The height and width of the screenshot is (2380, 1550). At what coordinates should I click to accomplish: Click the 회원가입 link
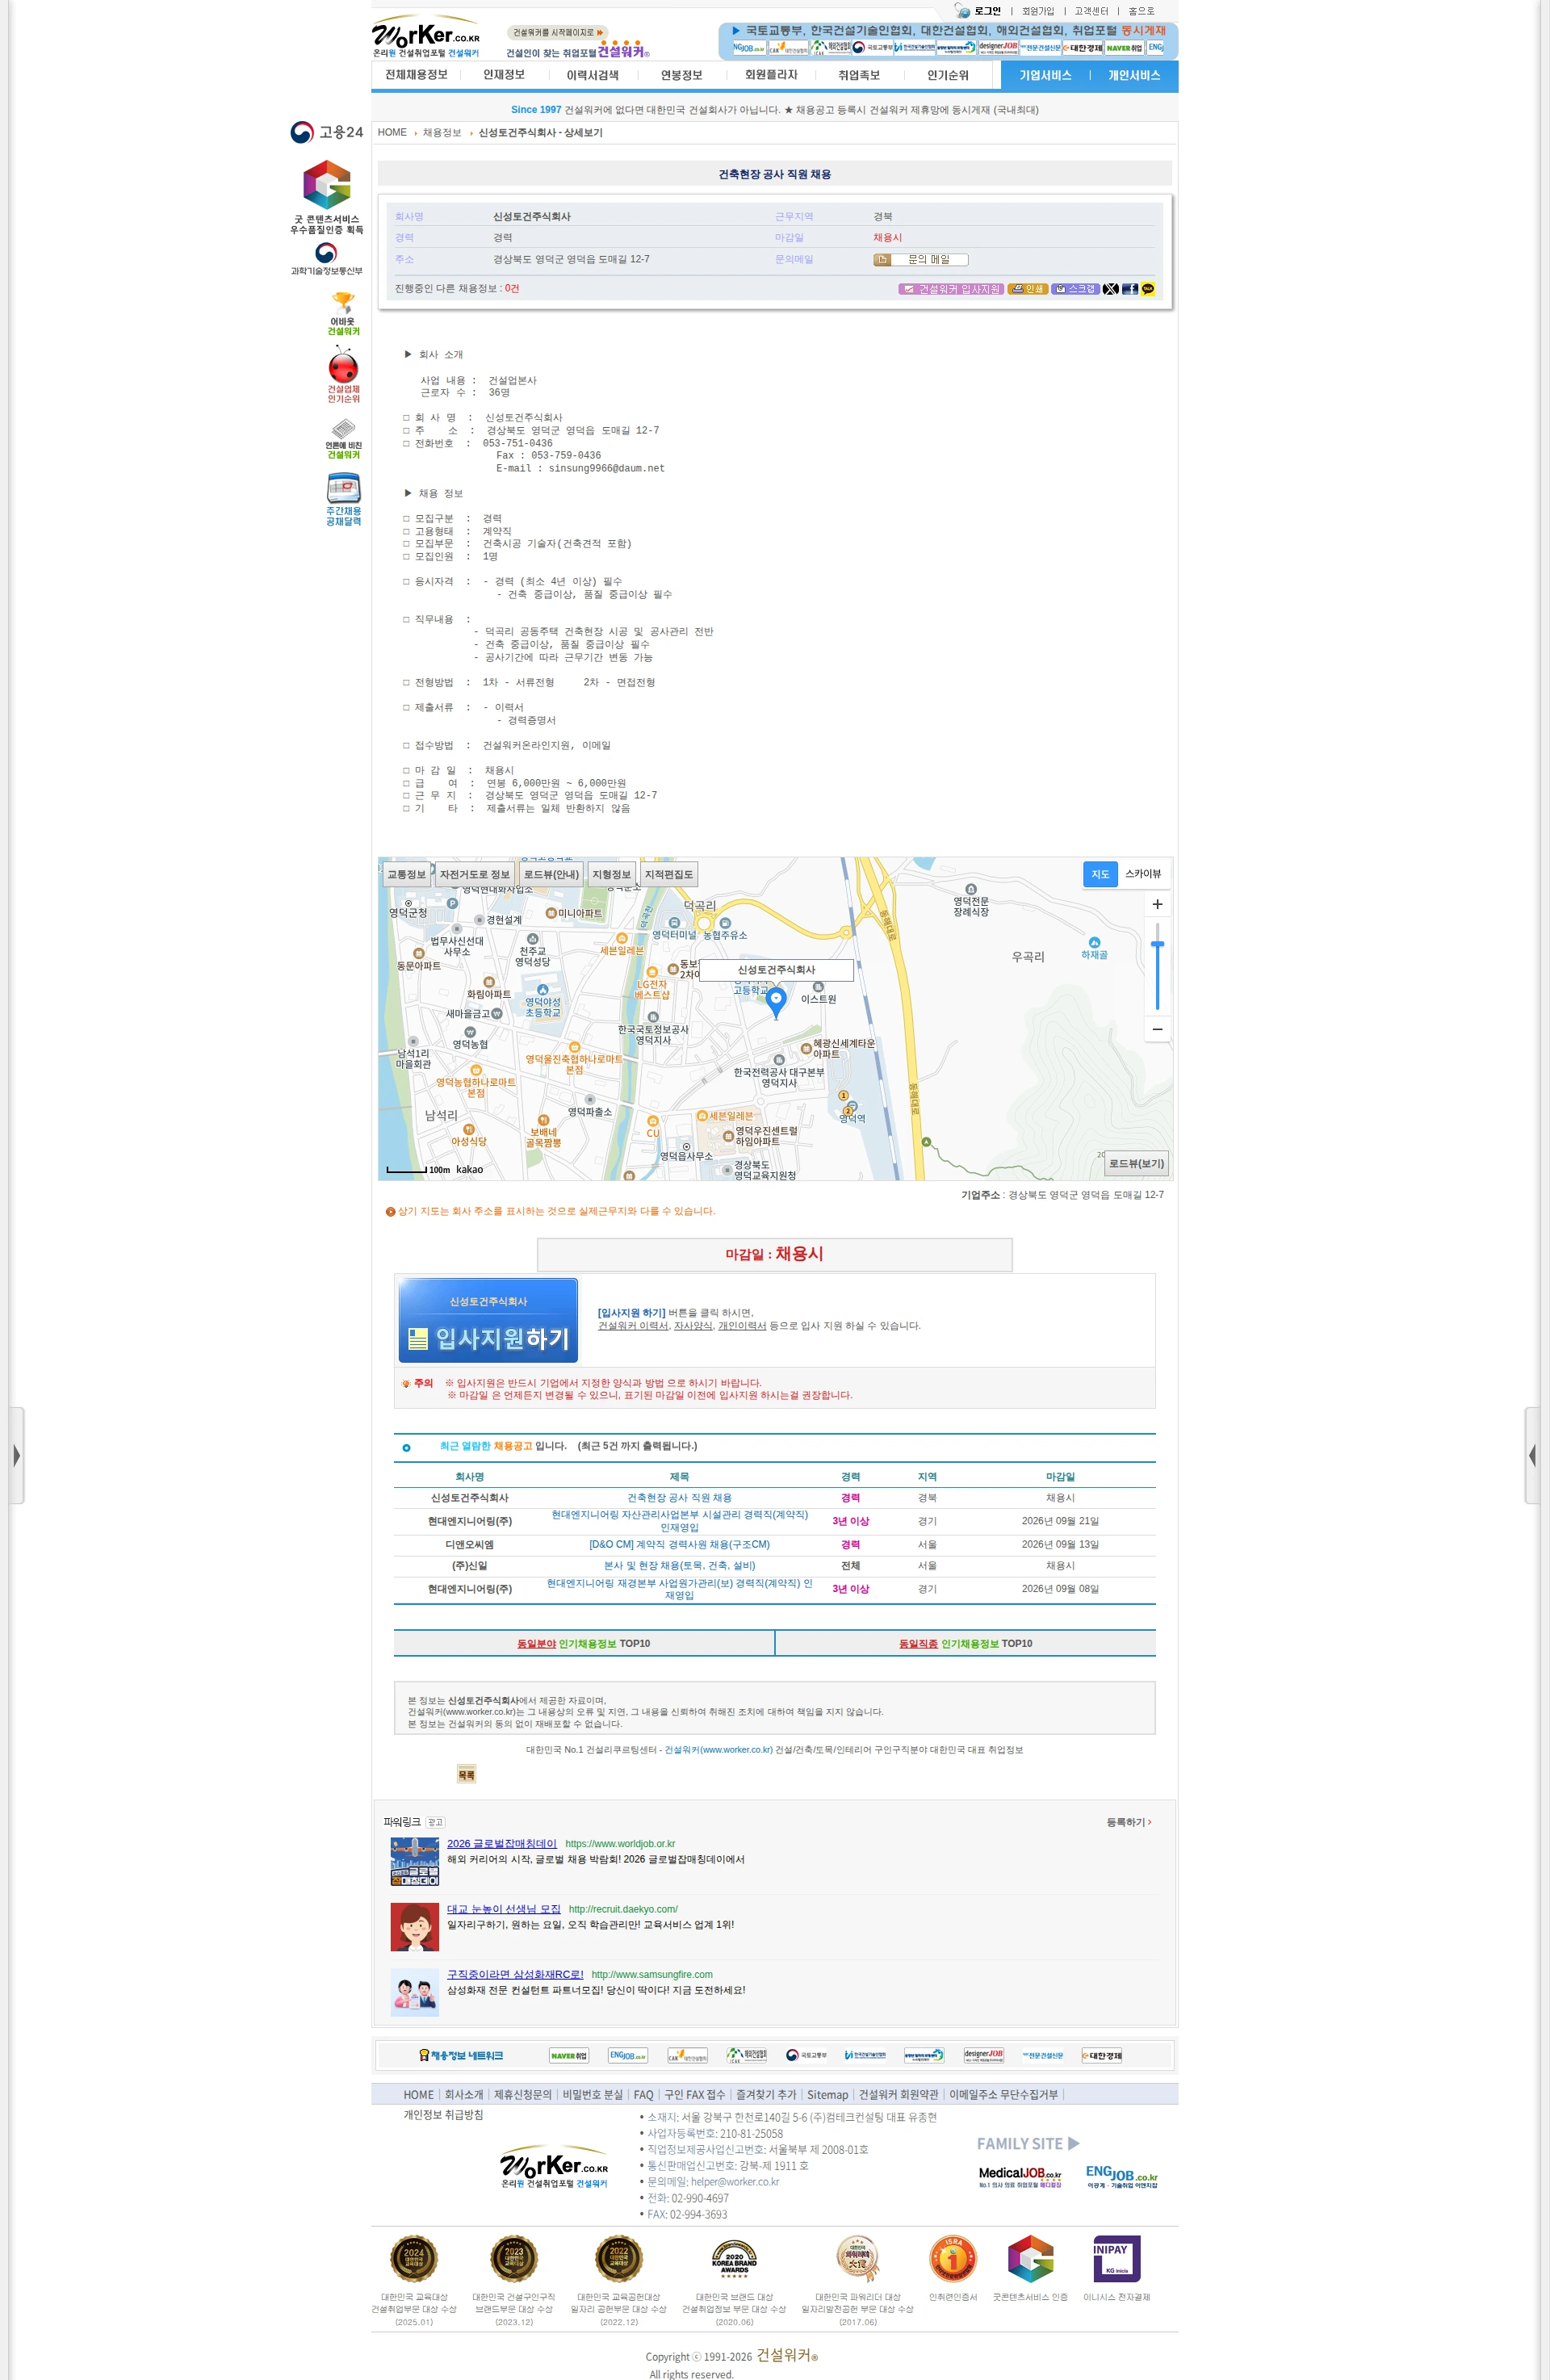point(1038,11)
